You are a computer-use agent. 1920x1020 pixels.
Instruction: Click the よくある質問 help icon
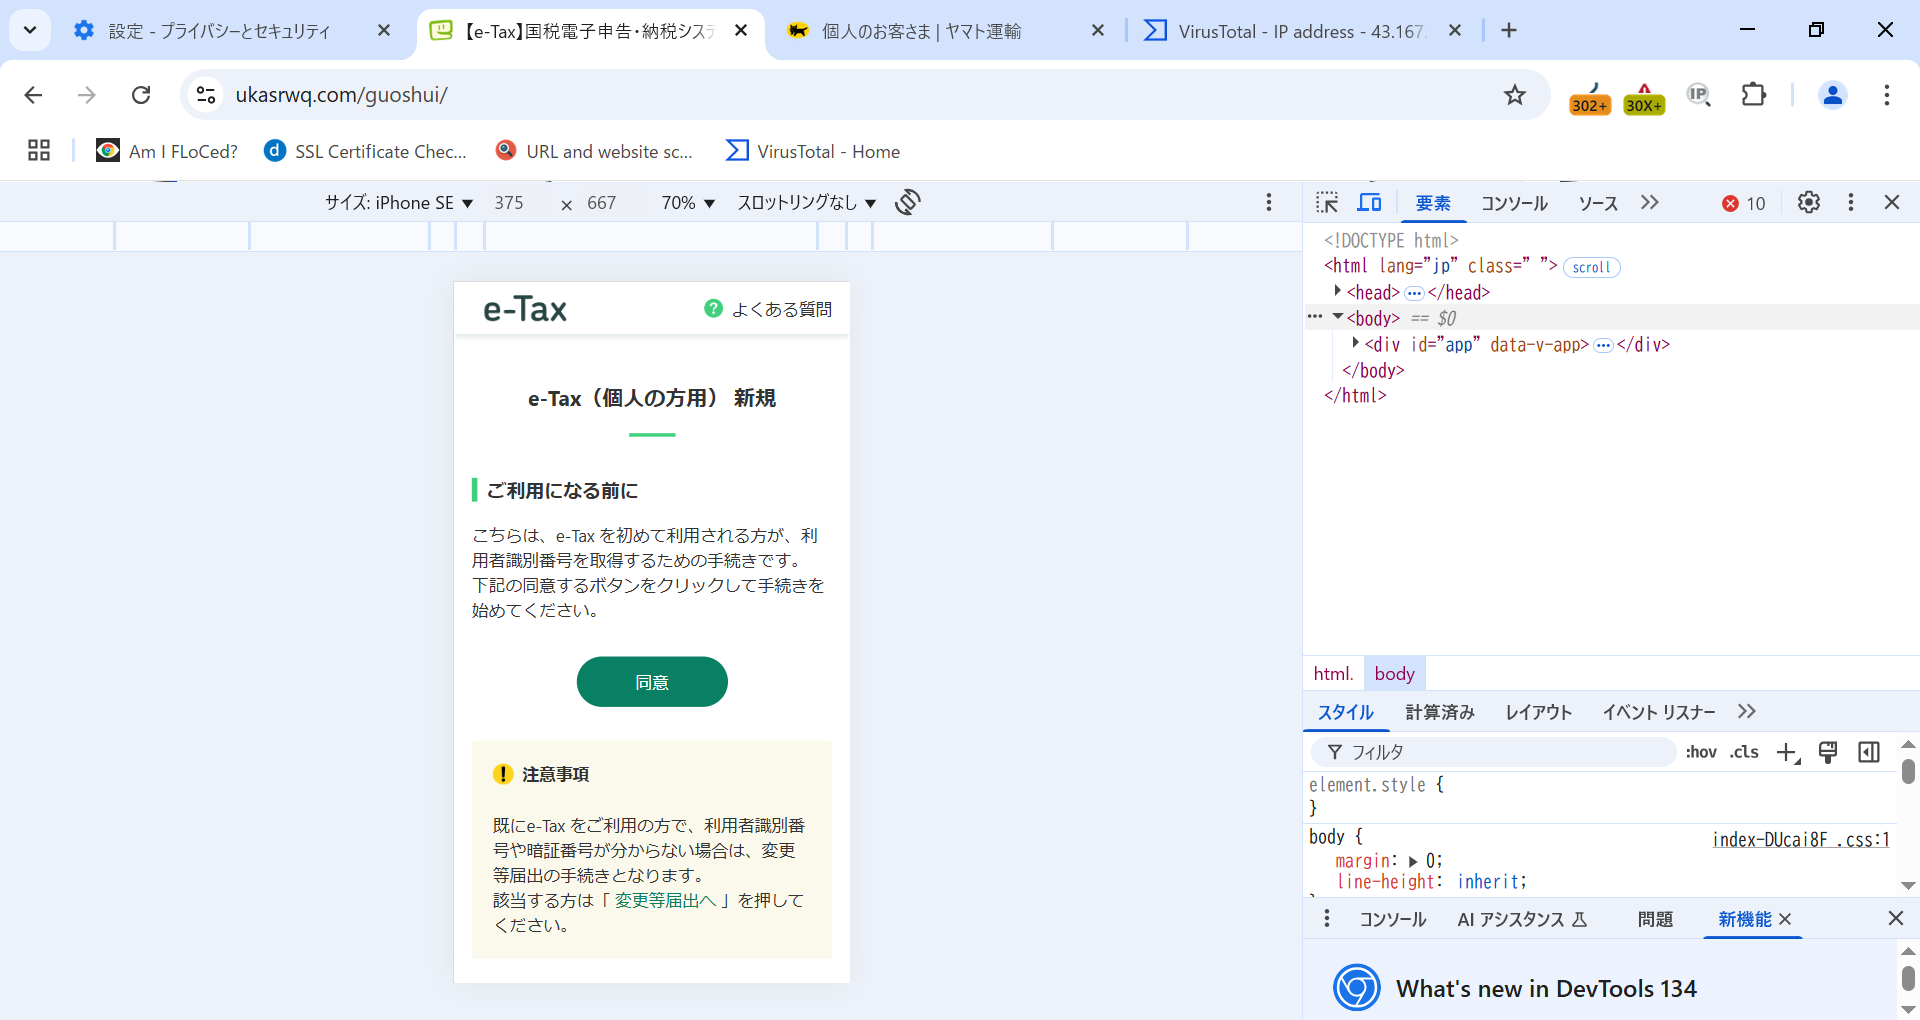coord(713,309)
